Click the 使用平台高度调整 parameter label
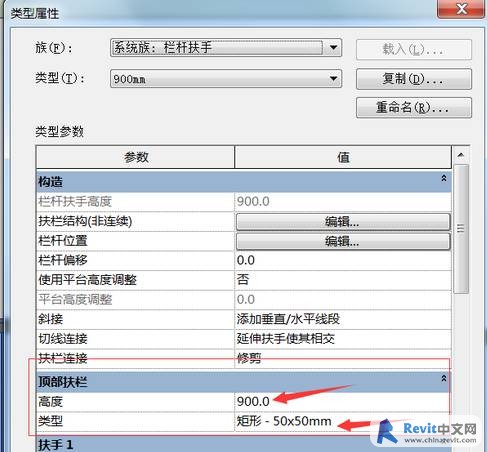The image size is (487, 452). (87, 280)
